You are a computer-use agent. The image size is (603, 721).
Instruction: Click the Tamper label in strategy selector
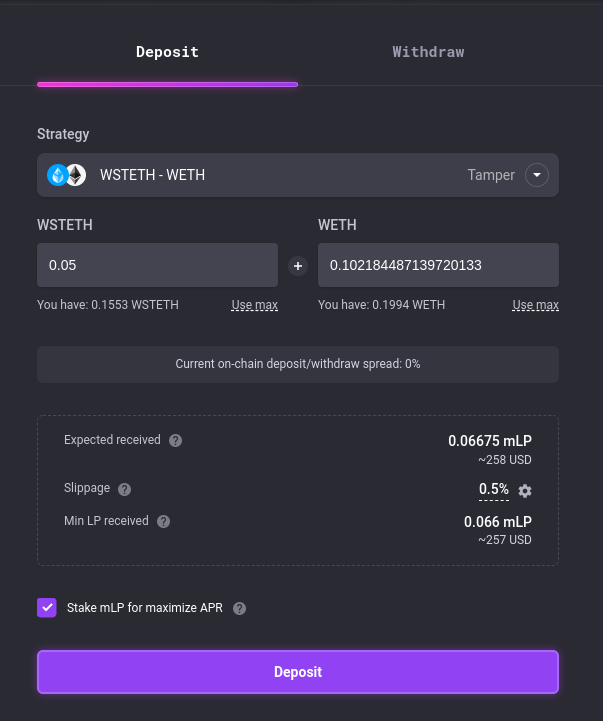(491, 175)
